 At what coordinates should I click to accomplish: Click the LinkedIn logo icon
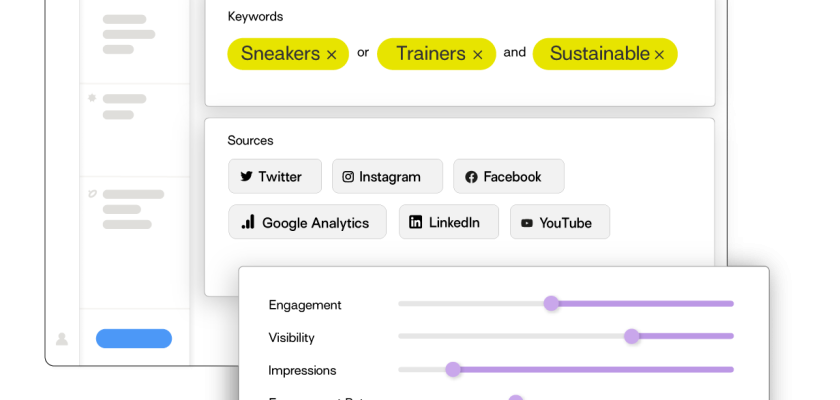[x=416, y=222]
